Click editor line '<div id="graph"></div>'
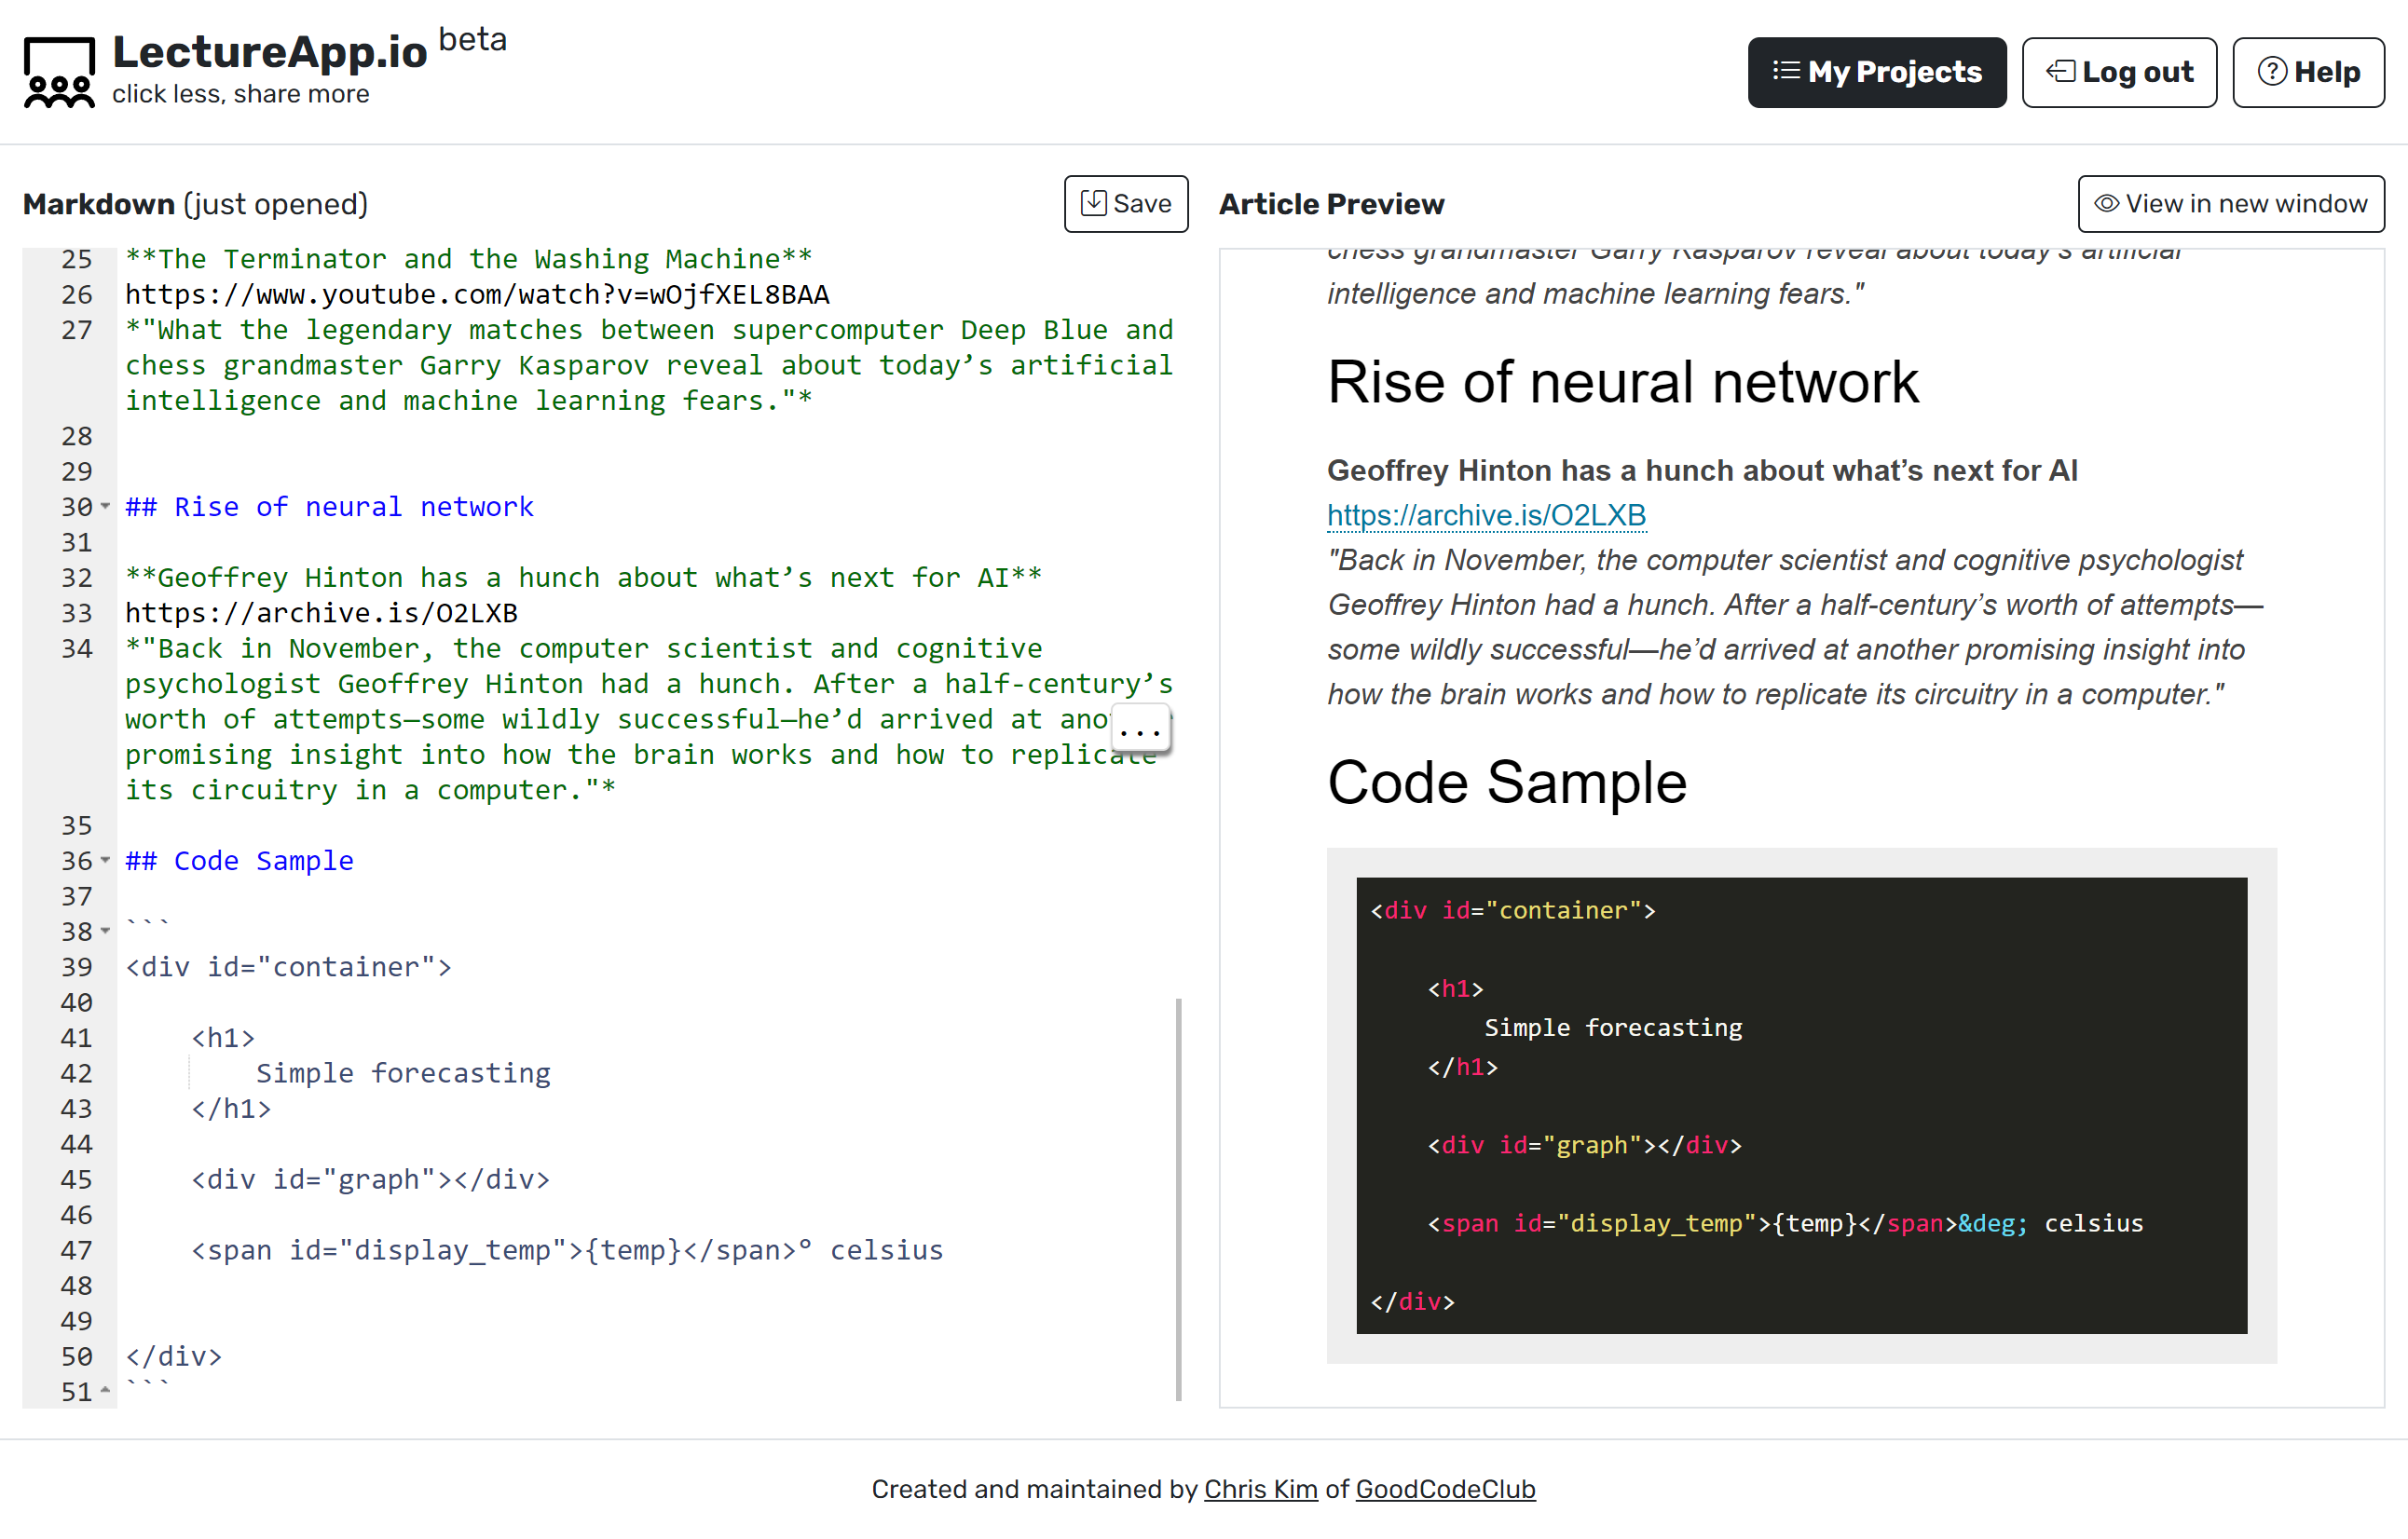Image resolution: width=2408 pixels, height=1539 pixels. (370, 1180)
